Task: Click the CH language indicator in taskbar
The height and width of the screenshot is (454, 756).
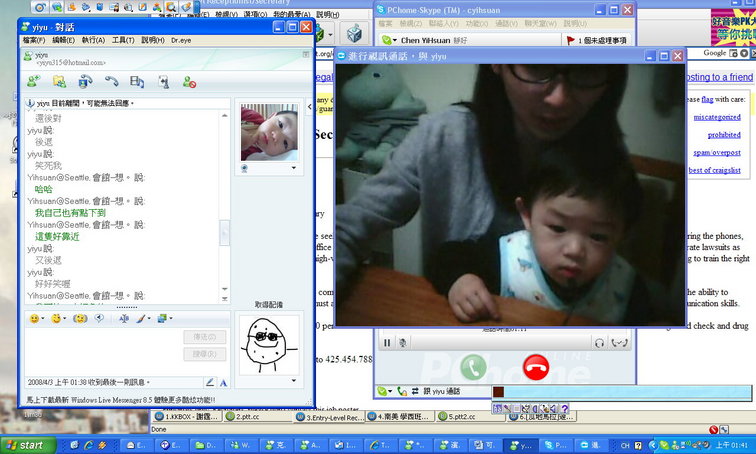Action: pyautogui.click(x=624, y=446)
